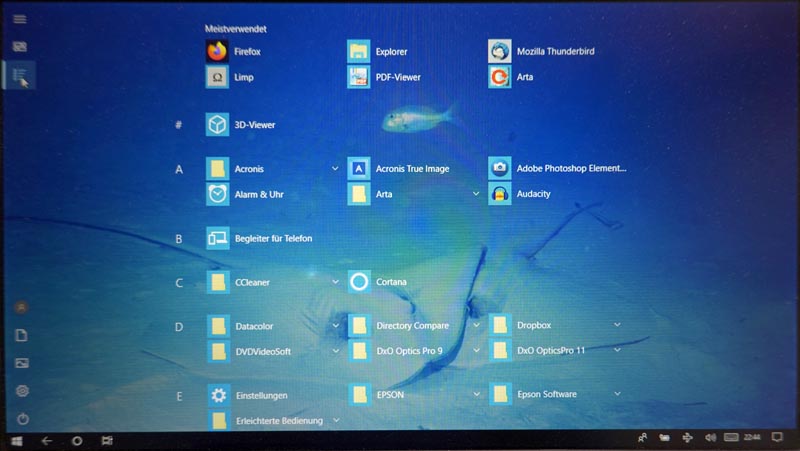Viewport: 800px width, 451px height.
Task: Expand the Acronis folder
Action: [335, 168]
